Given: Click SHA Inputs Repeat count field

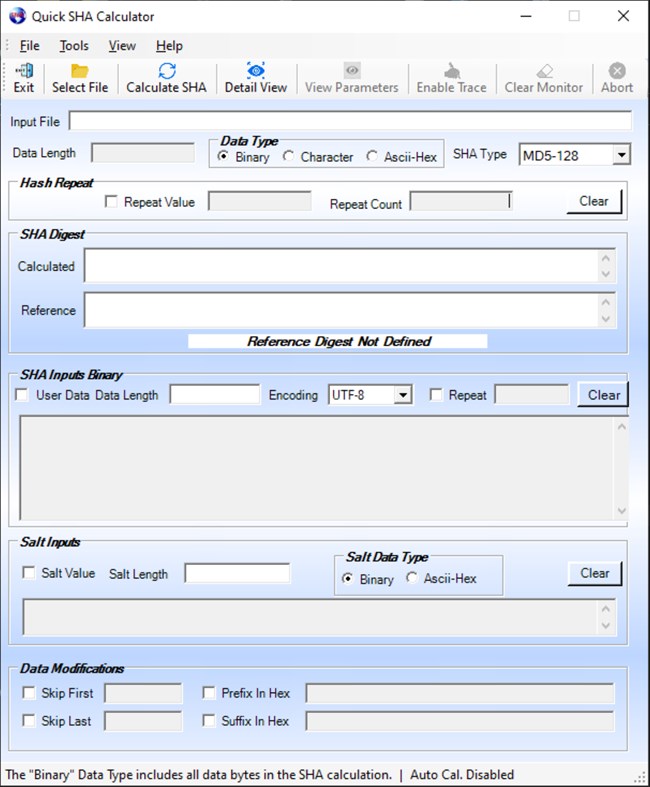Looking at the screenshot, I should click(x=532, y=395).
